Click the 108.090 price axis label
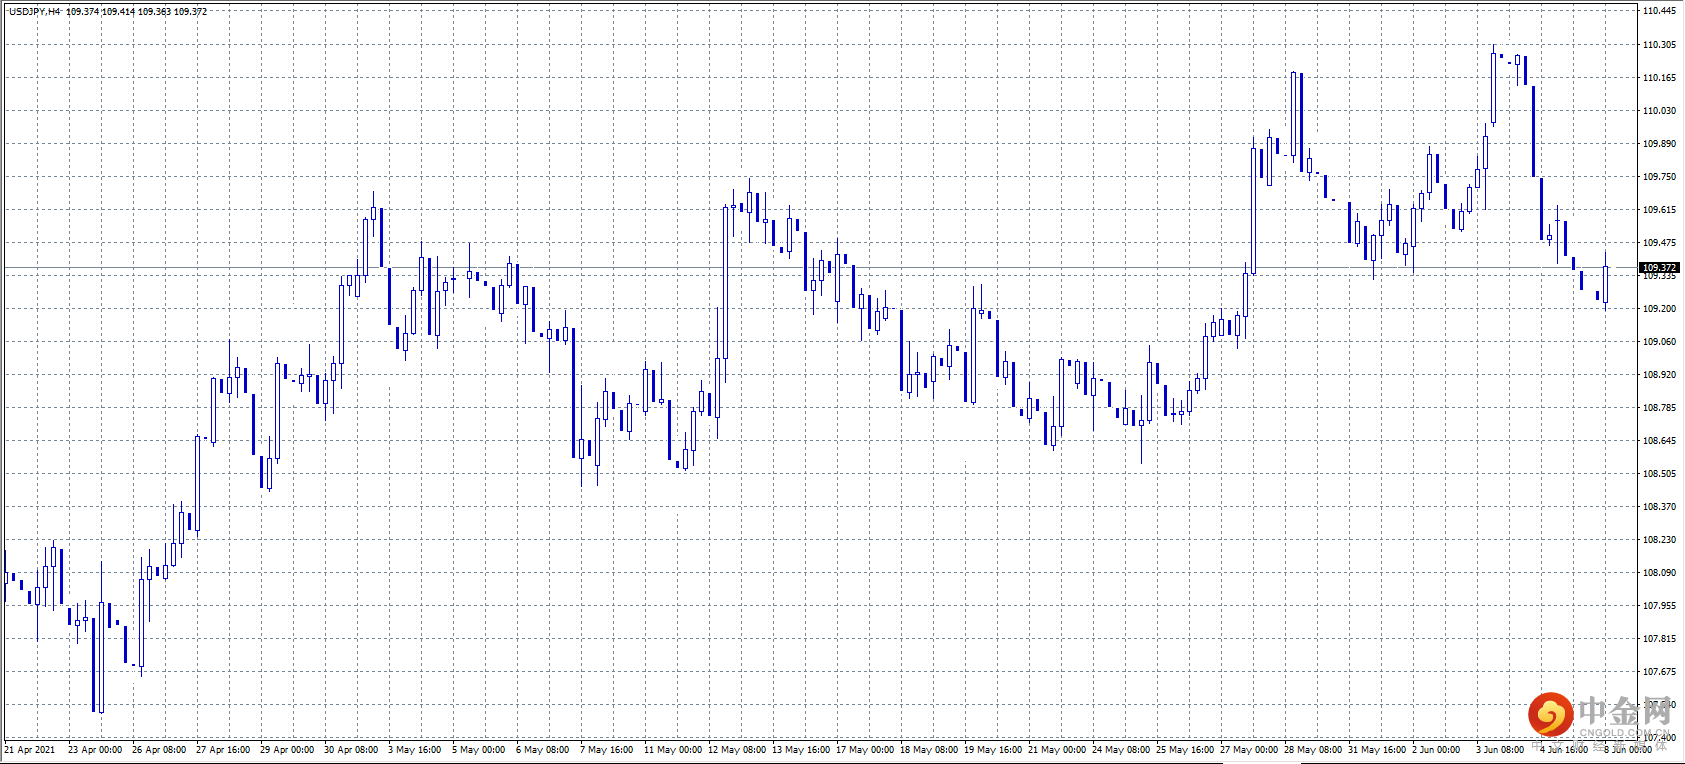Image resolution: width=1685 pixels, height=764 pixels. (x=1659, y=573)
